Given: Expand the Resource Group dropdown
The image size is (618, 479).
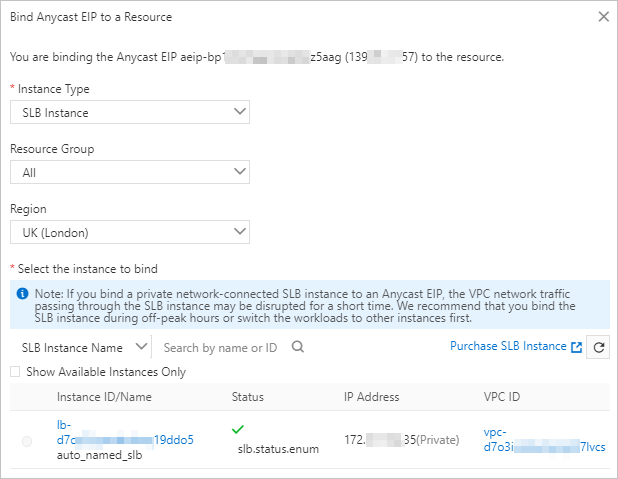Looking at the screenshot, I should (x=130, y=172).
